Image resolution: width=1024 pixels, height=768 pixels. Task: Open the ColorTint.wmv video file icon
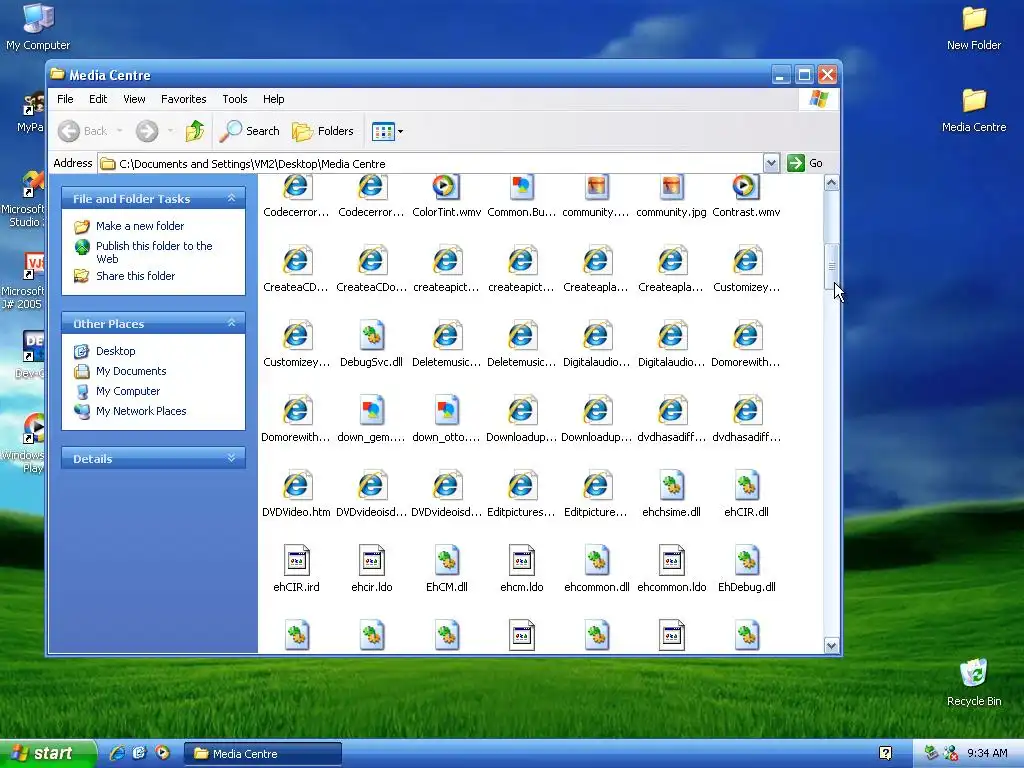[x=446, y=187]
